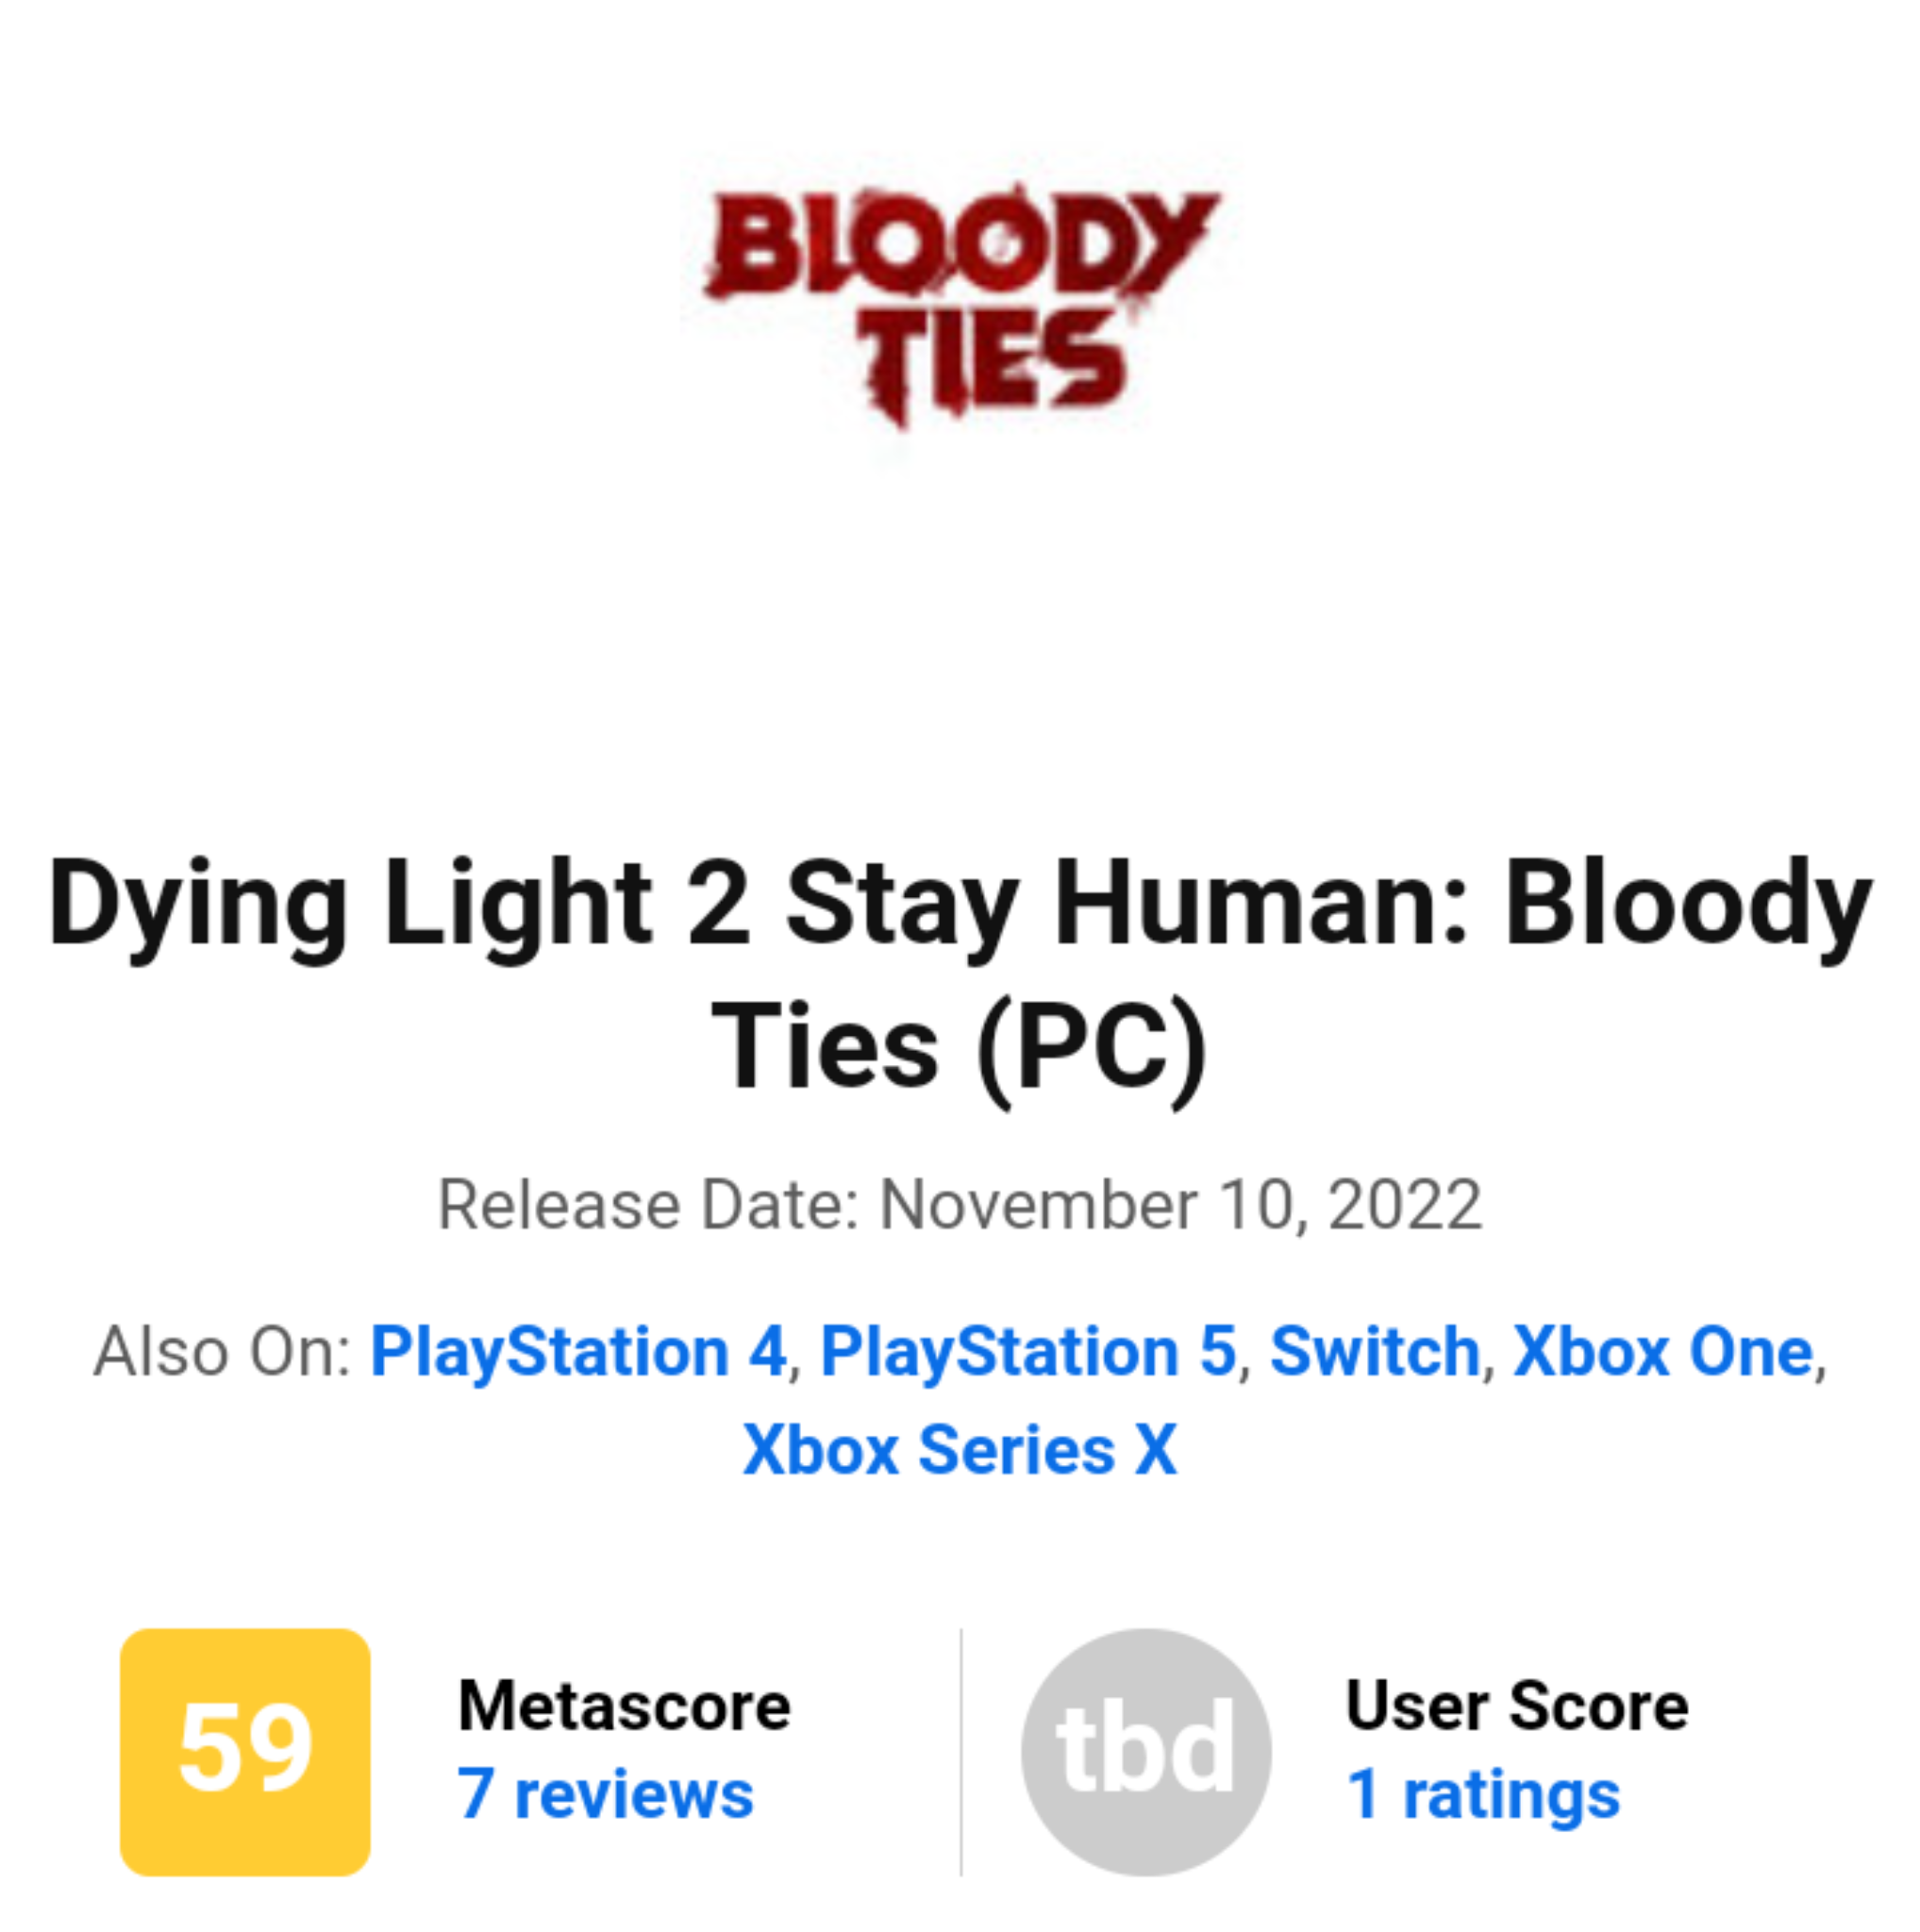Viewport: 1920px width, 1932px height.
Task: Click the 'Also On:' label
Action: [222, 1352]
